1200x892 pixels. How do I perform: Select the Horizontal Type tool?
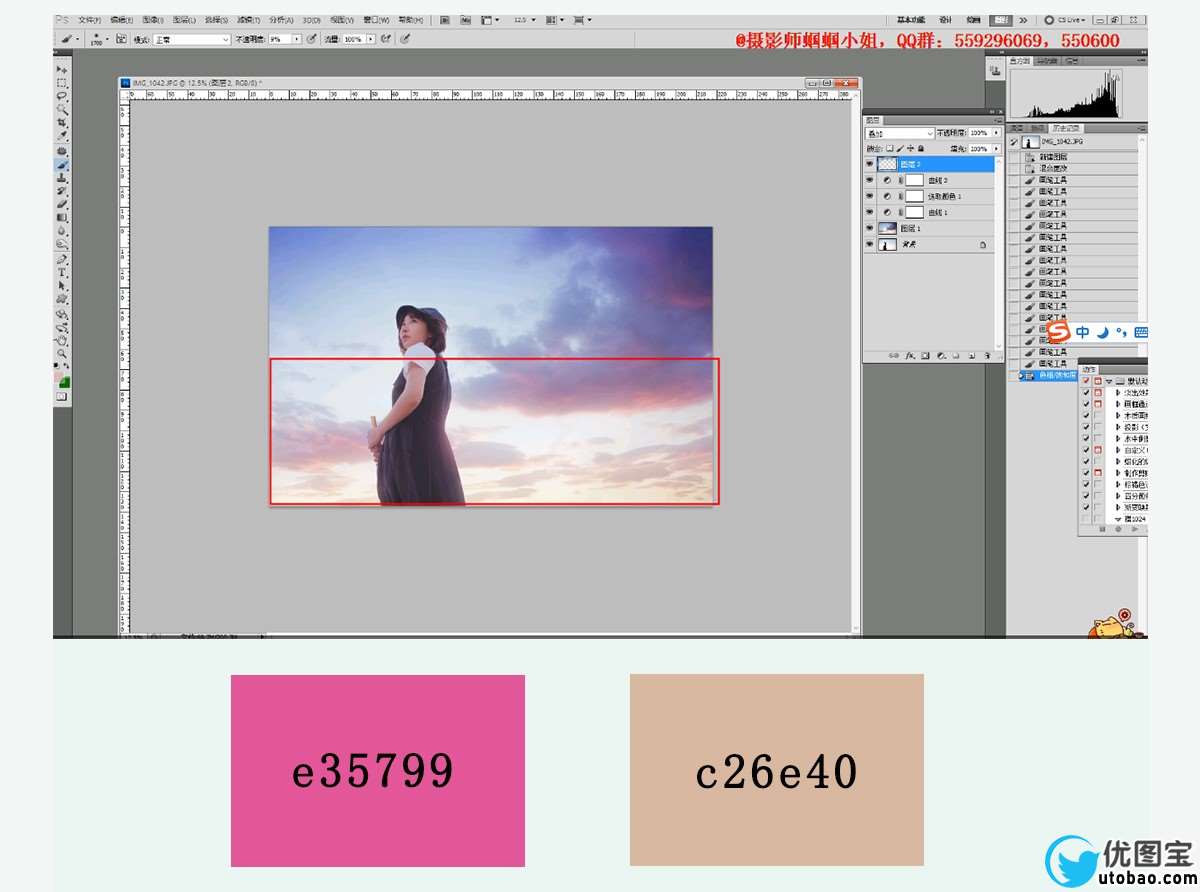point(62,272)
